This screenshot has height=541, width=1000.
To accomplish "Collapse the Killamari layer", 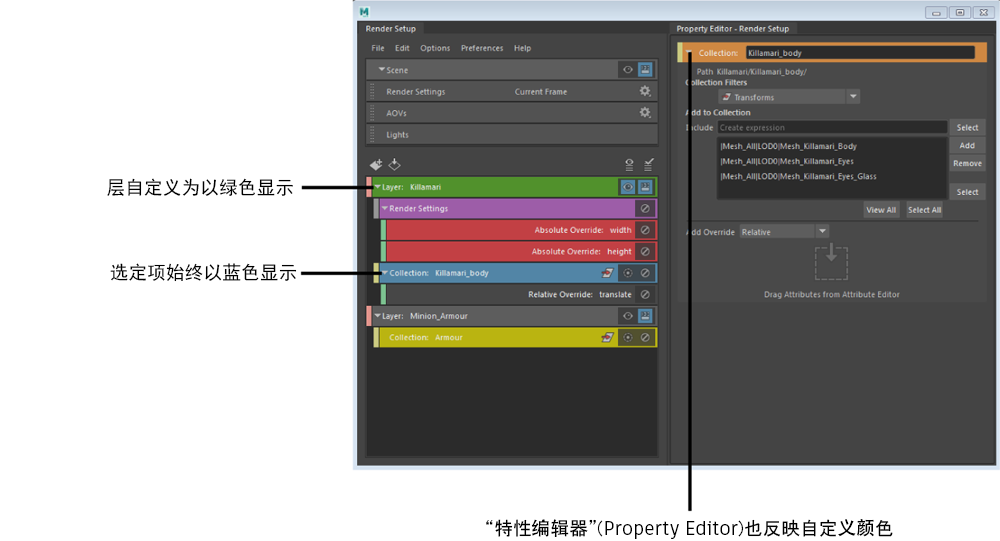I will pos(378,187).
